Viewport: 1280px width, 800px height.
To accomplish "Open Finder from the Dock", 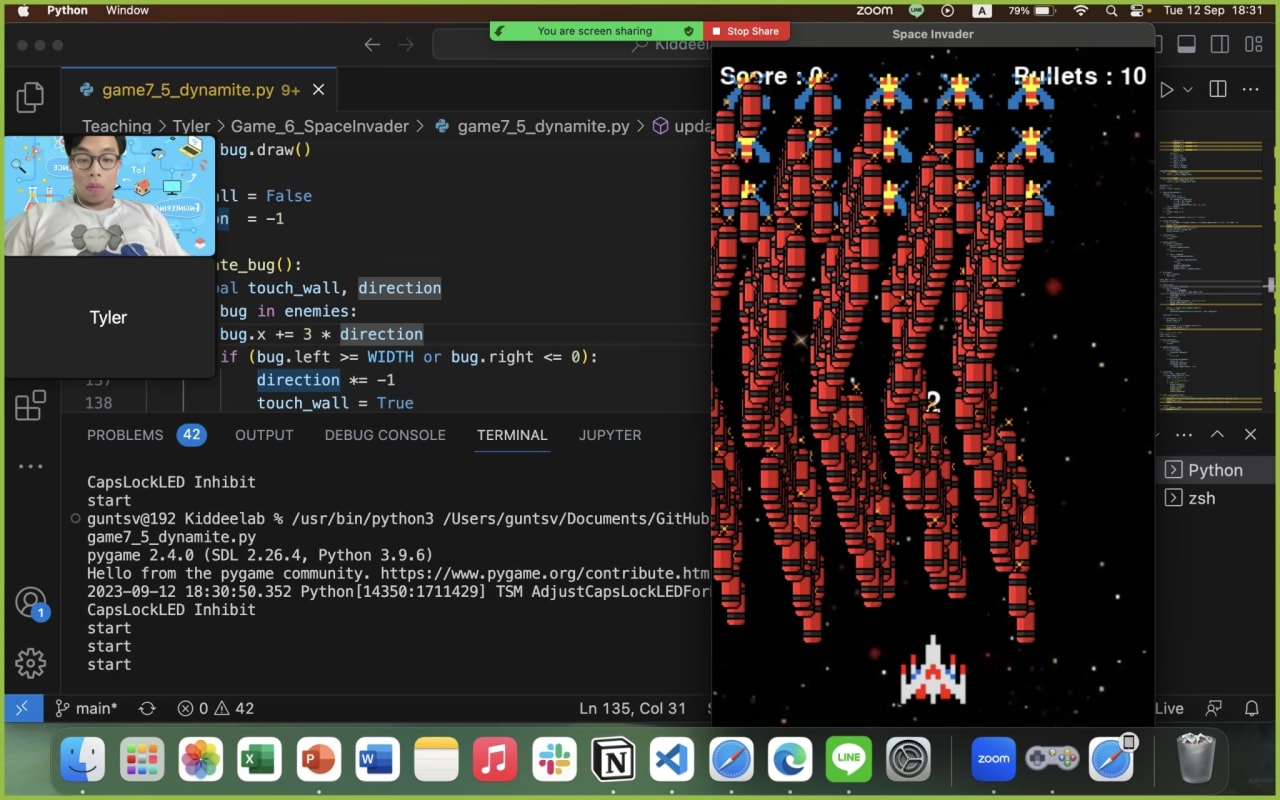I will point(83,760).
